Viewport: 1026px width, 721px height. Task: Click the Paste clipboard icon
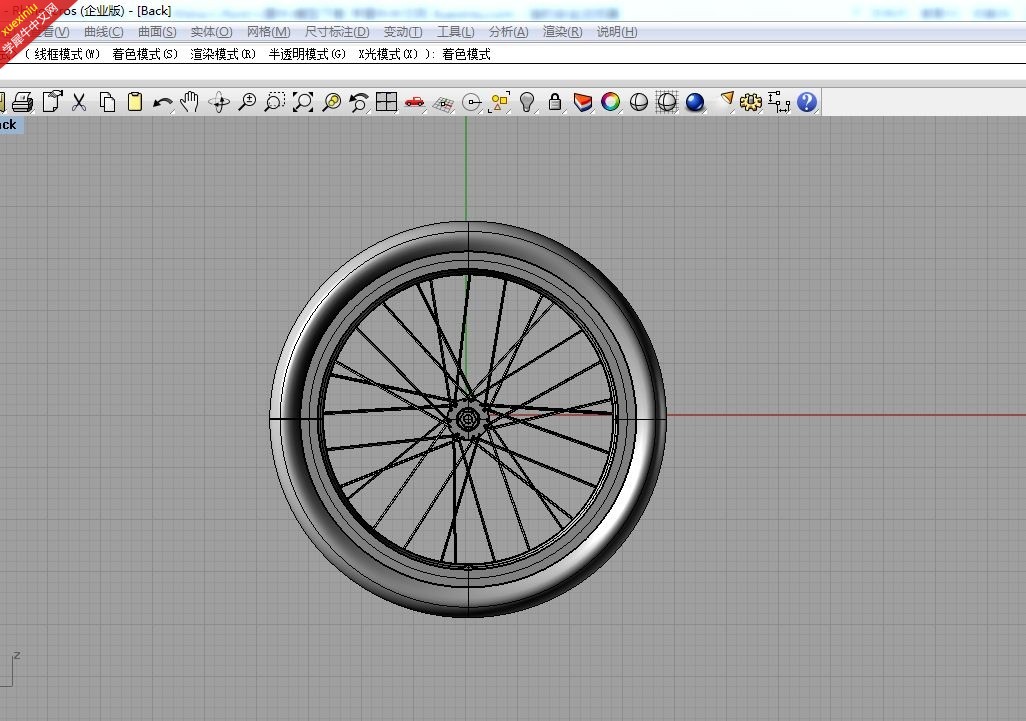135,102
